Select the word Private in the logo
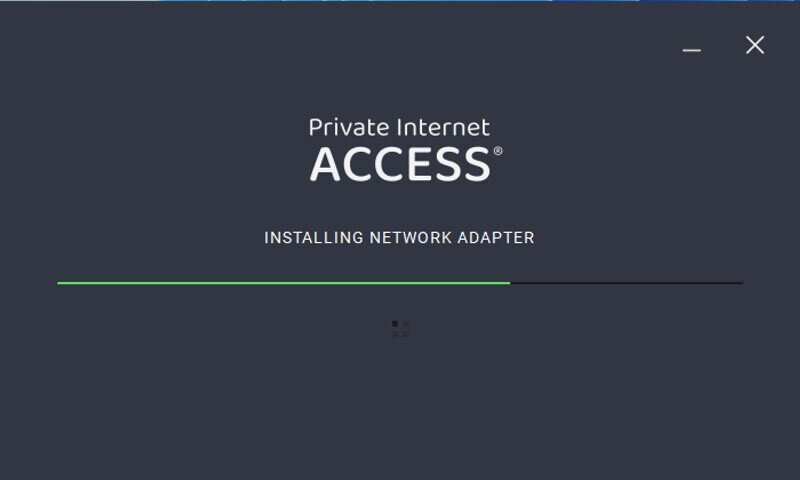This screenshot has width=800, height=480. coord(349,127)
